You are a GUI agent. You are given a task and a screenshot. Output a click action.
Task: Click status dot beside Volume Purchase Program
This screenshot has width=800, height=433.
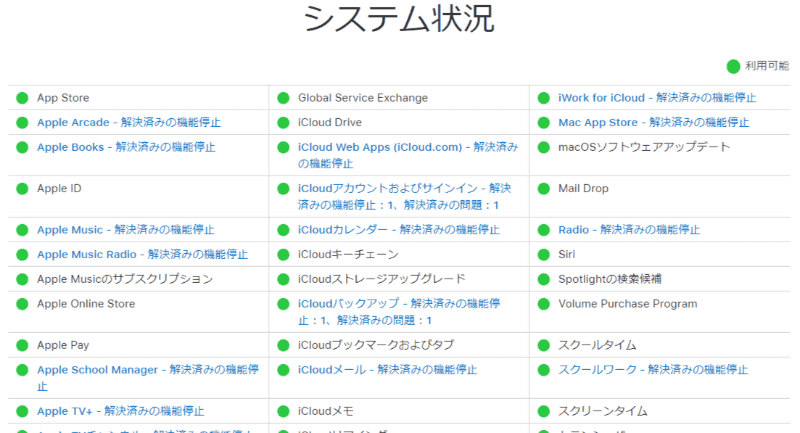(x=544, y=304)
